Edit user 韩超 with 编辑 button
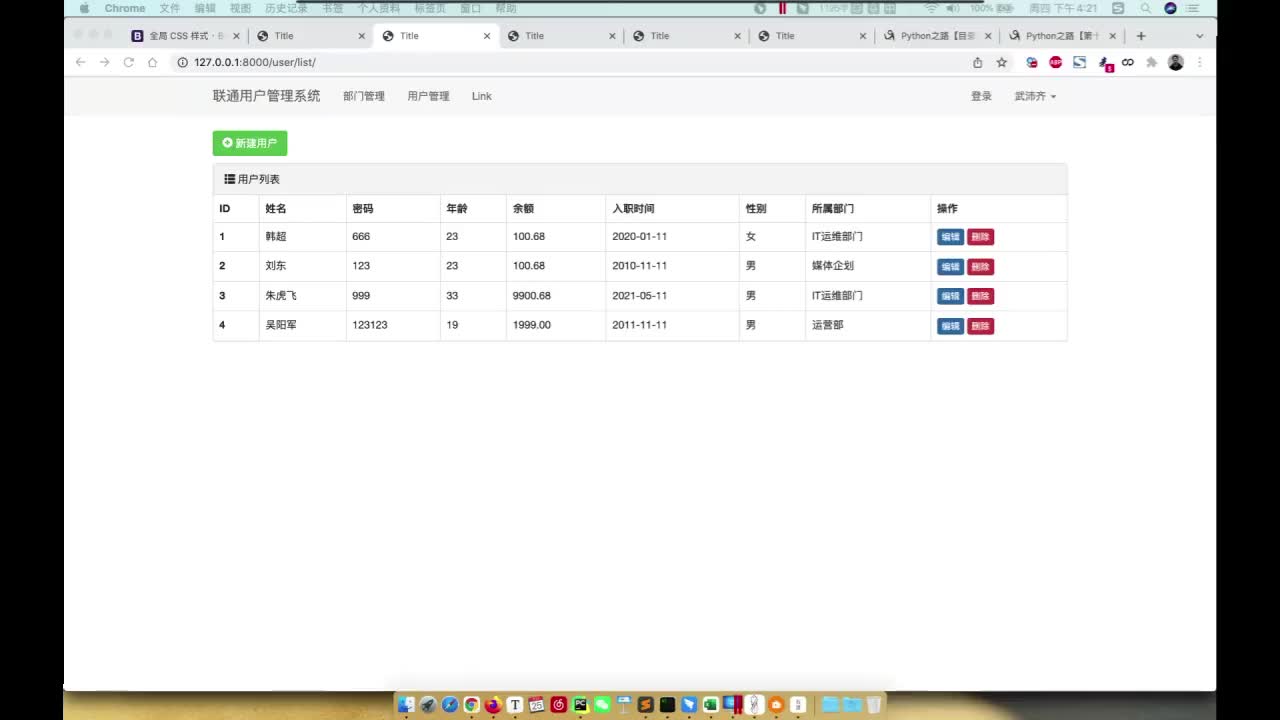 [x=950, y=237]
